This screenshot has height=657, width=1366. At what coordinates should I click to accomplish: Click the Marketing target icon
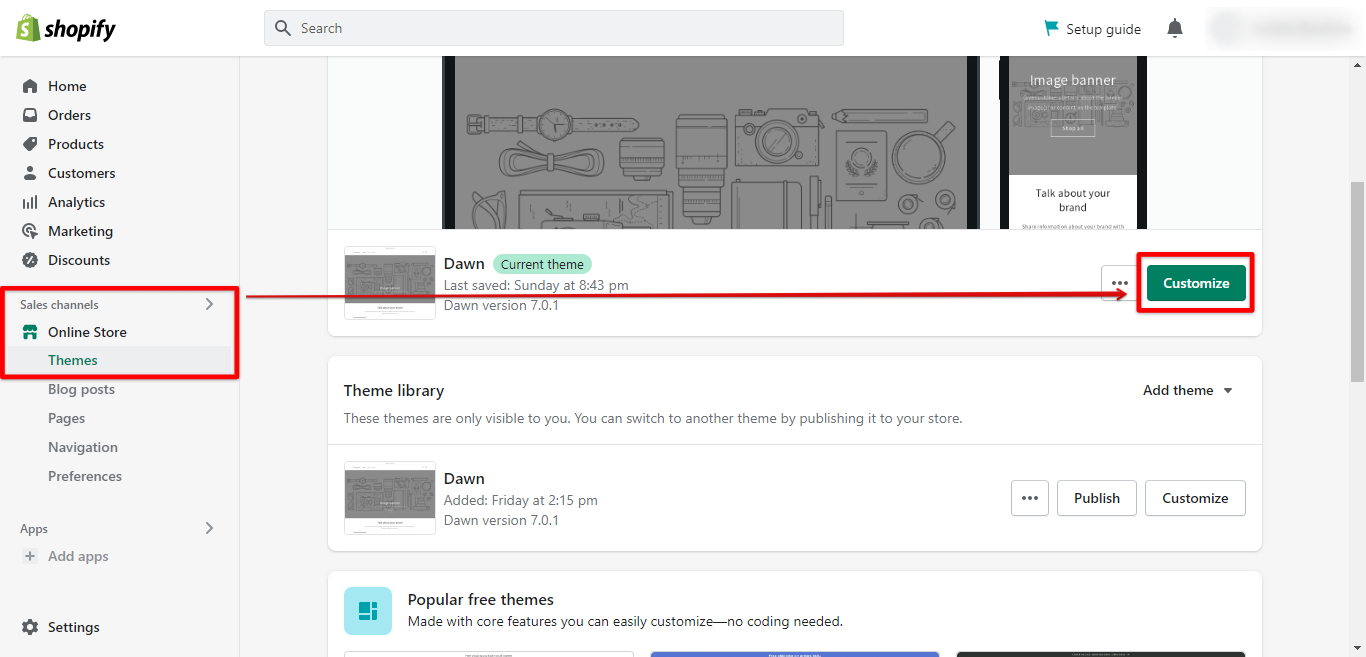click(x=30, y=231)
